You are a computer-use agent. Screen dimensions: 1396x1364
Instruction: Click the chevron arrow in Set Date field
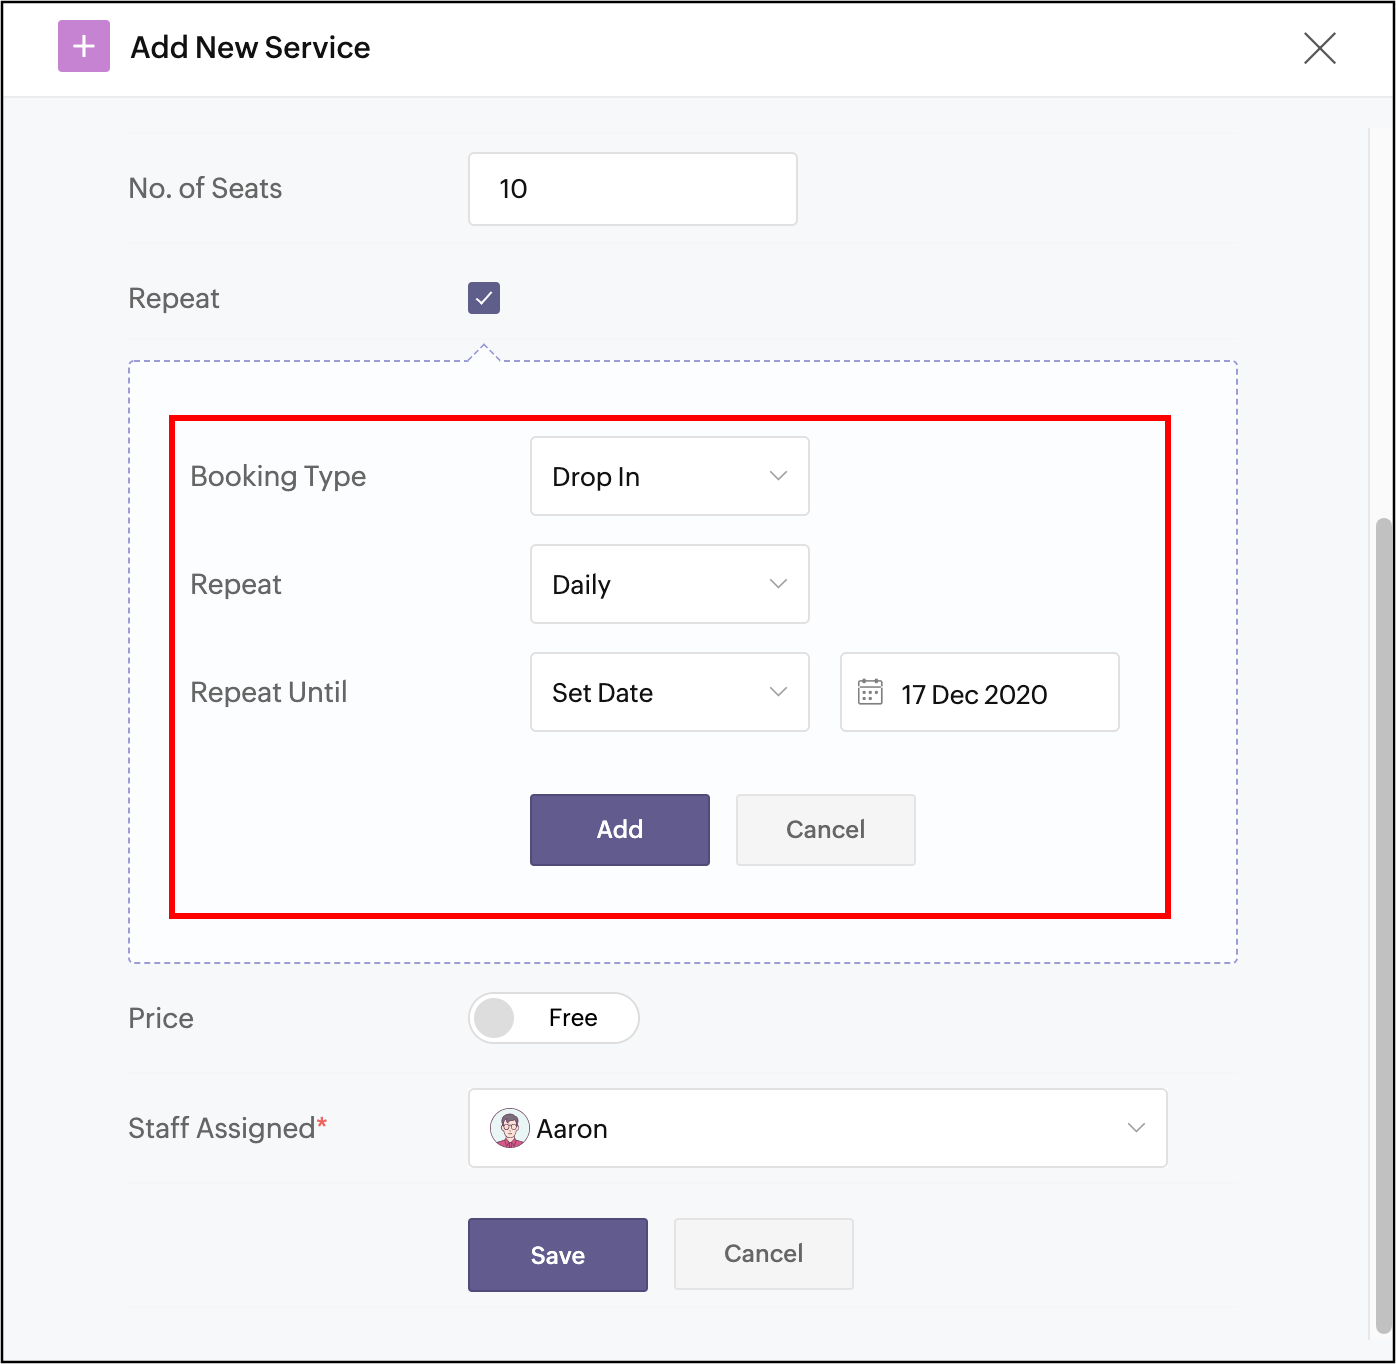pos(778,692)
